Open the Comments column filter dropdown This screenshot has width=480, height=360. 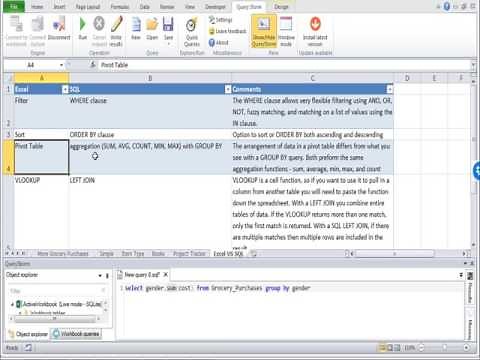389,89
